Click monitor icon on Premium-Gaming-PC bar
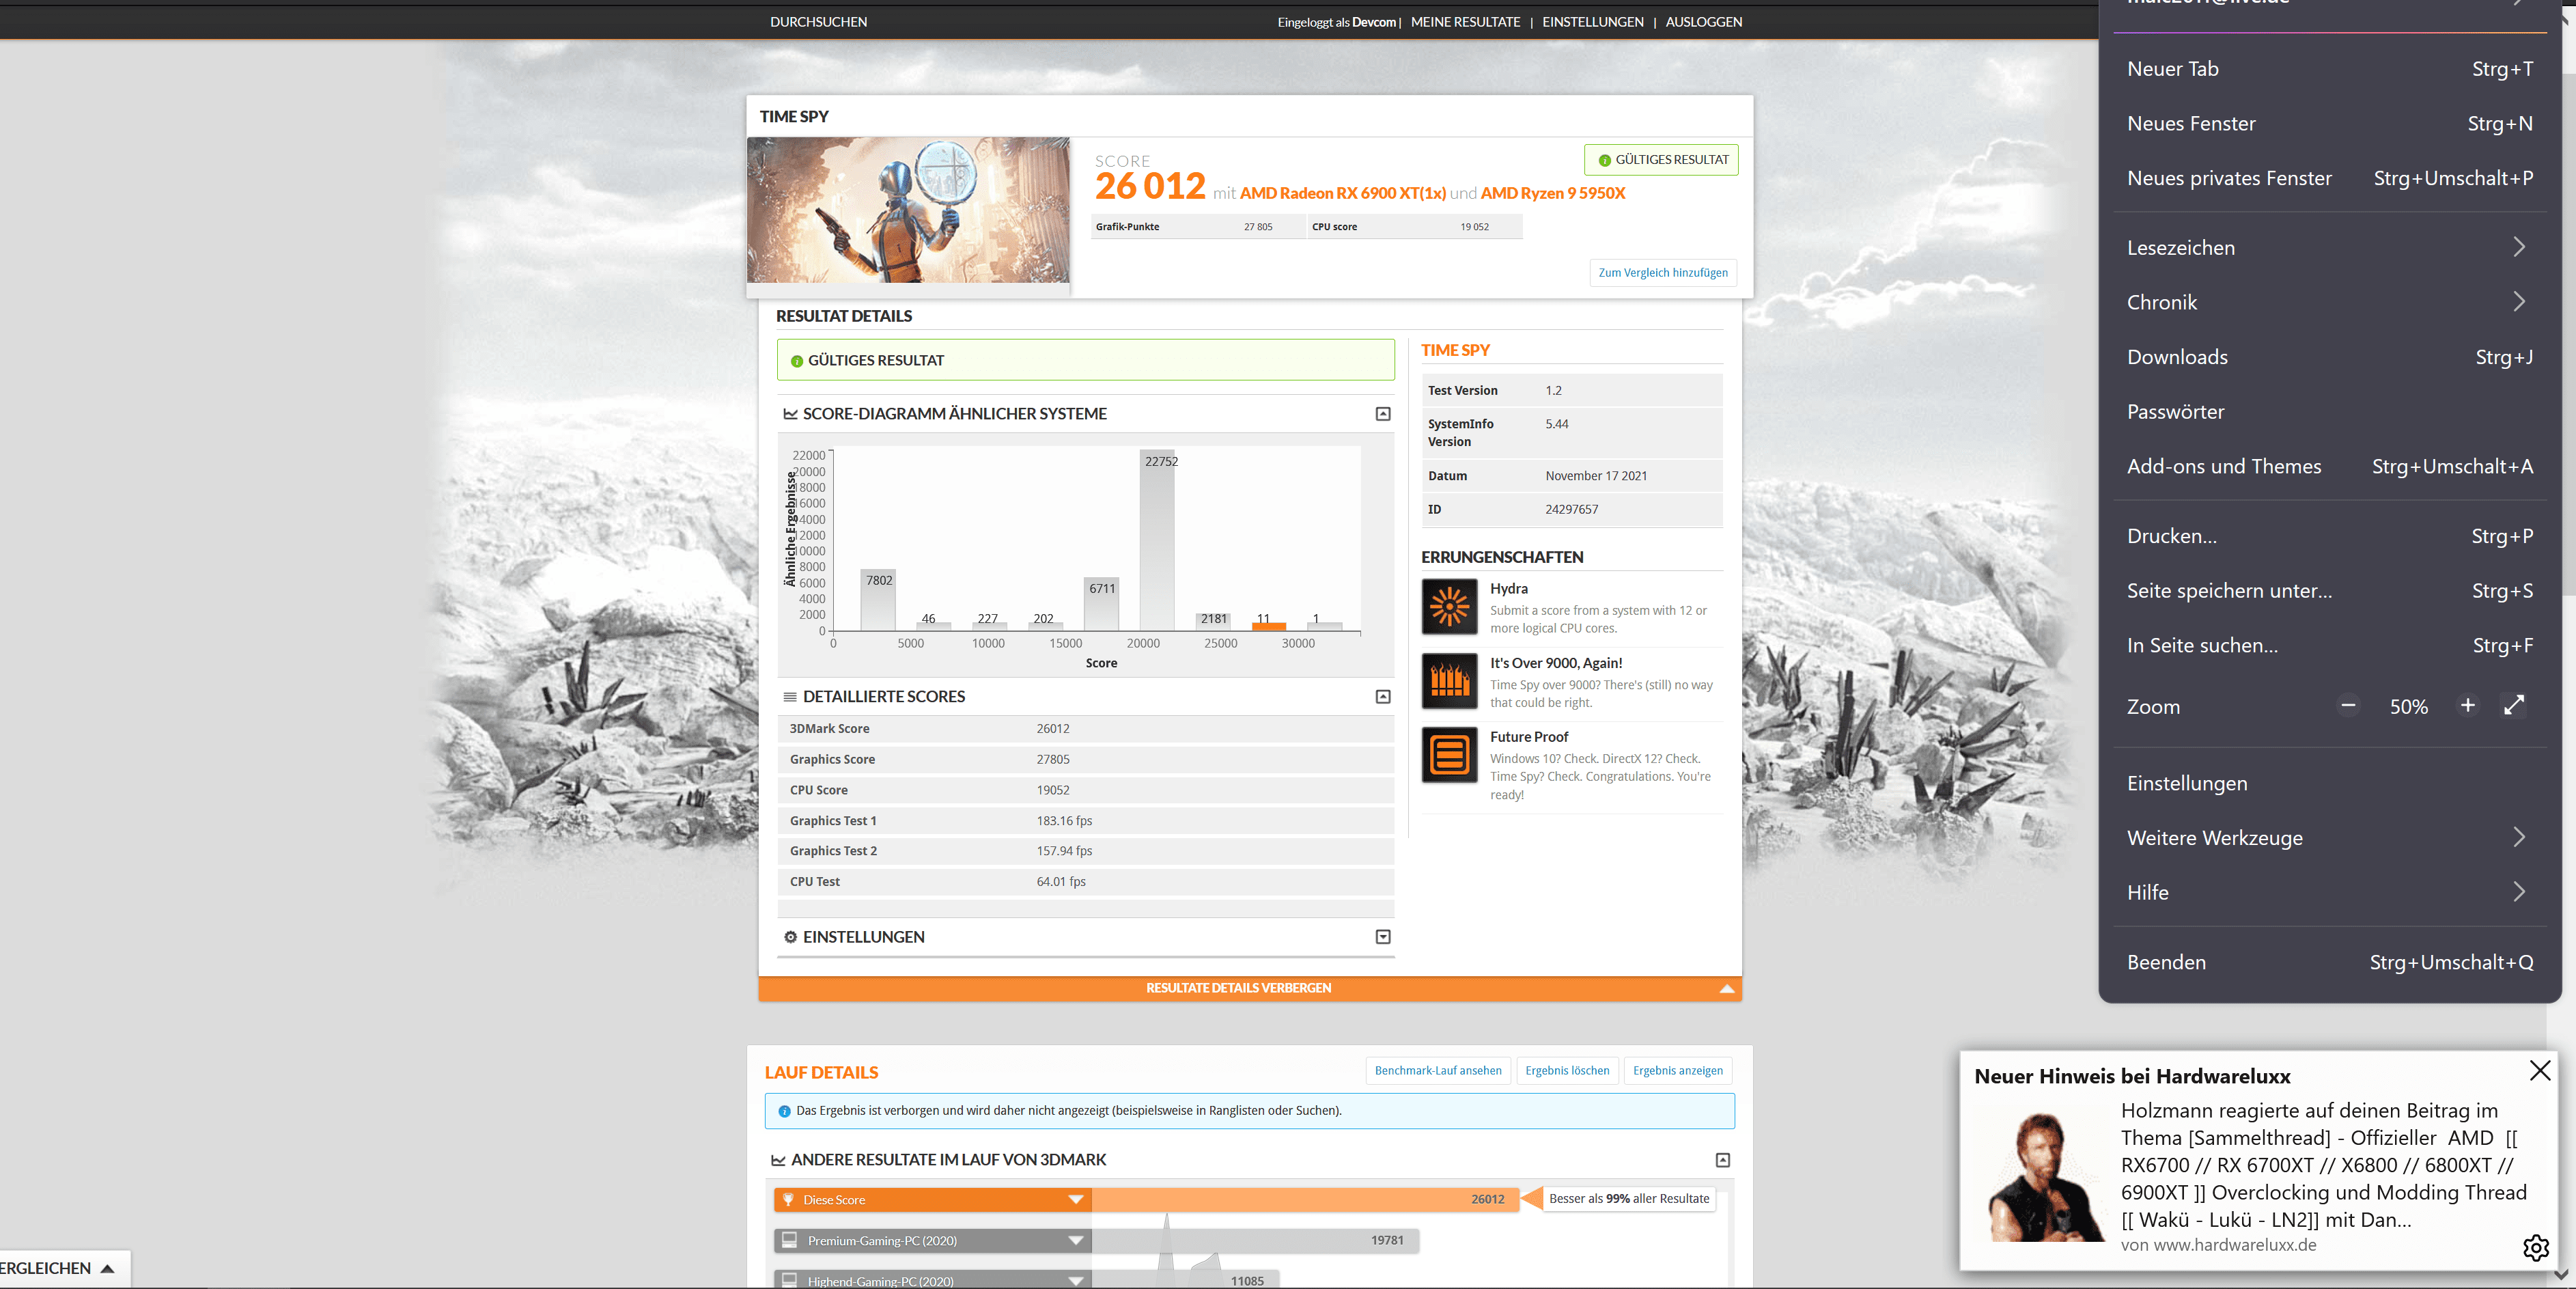Screen dimensions: 2576x1289 [x=789, y=1240]
